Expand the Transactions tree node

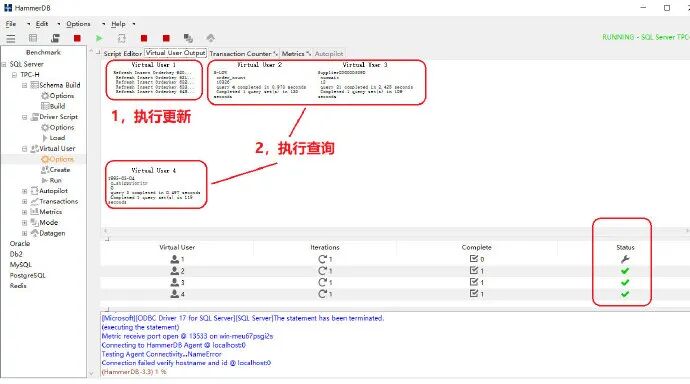[x=25, y=201]
